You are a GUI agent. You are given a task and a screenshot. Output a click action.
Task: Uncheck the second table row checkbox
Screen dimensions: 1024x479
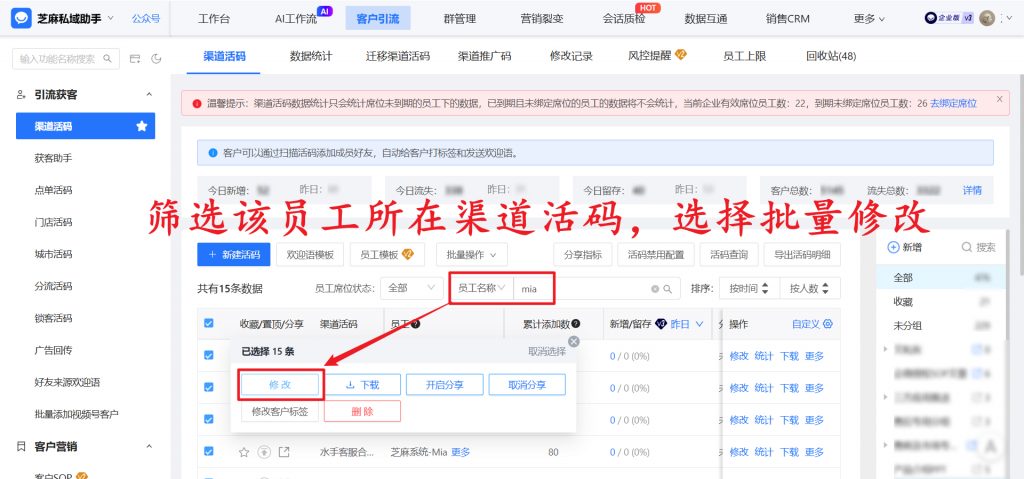coord(209,387)
